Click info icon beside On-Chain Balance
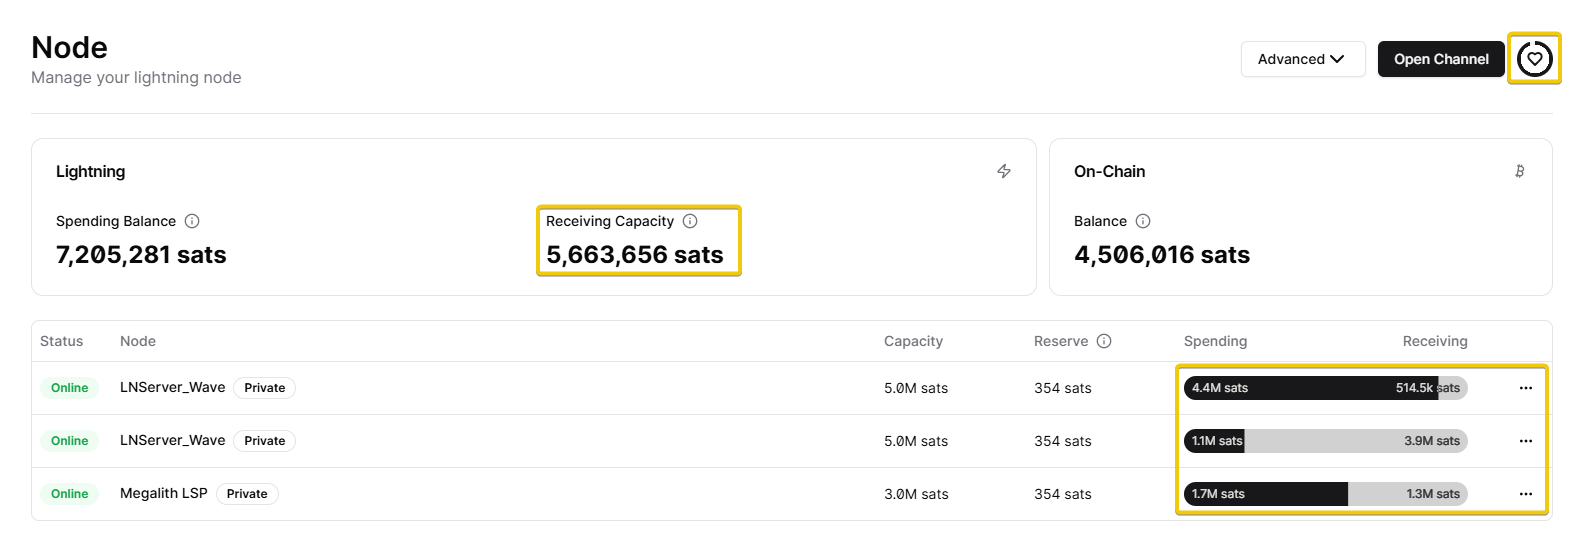1580x553 pixels. tap(1143, 221)
